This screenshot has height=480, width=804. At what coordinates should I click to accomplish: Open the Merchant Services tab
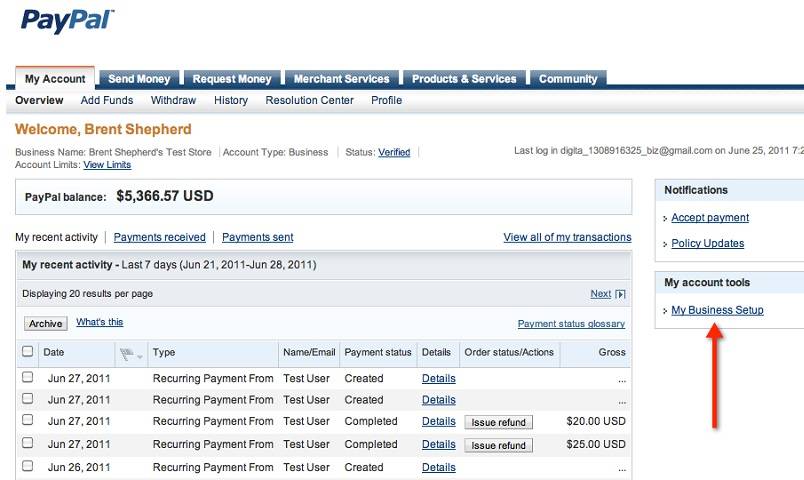pos(341,78)
